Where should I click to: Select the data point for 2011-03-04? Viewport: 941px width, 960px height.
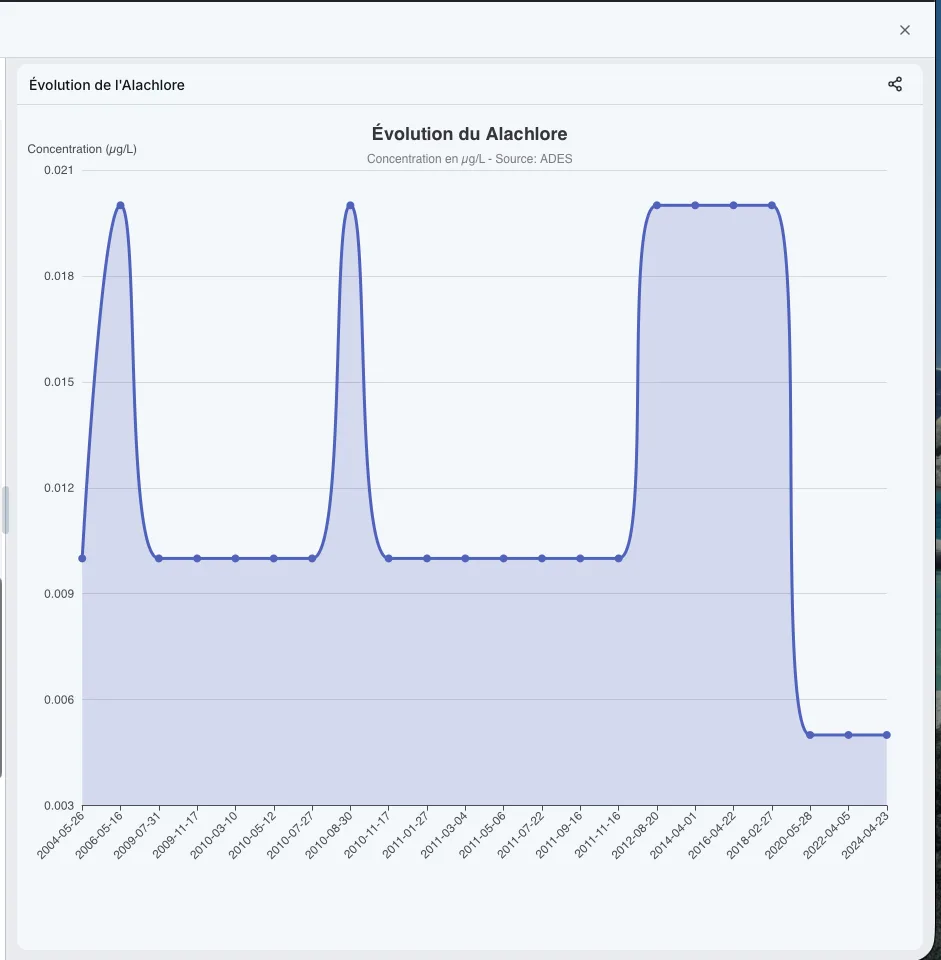click(x=465, y=558)
